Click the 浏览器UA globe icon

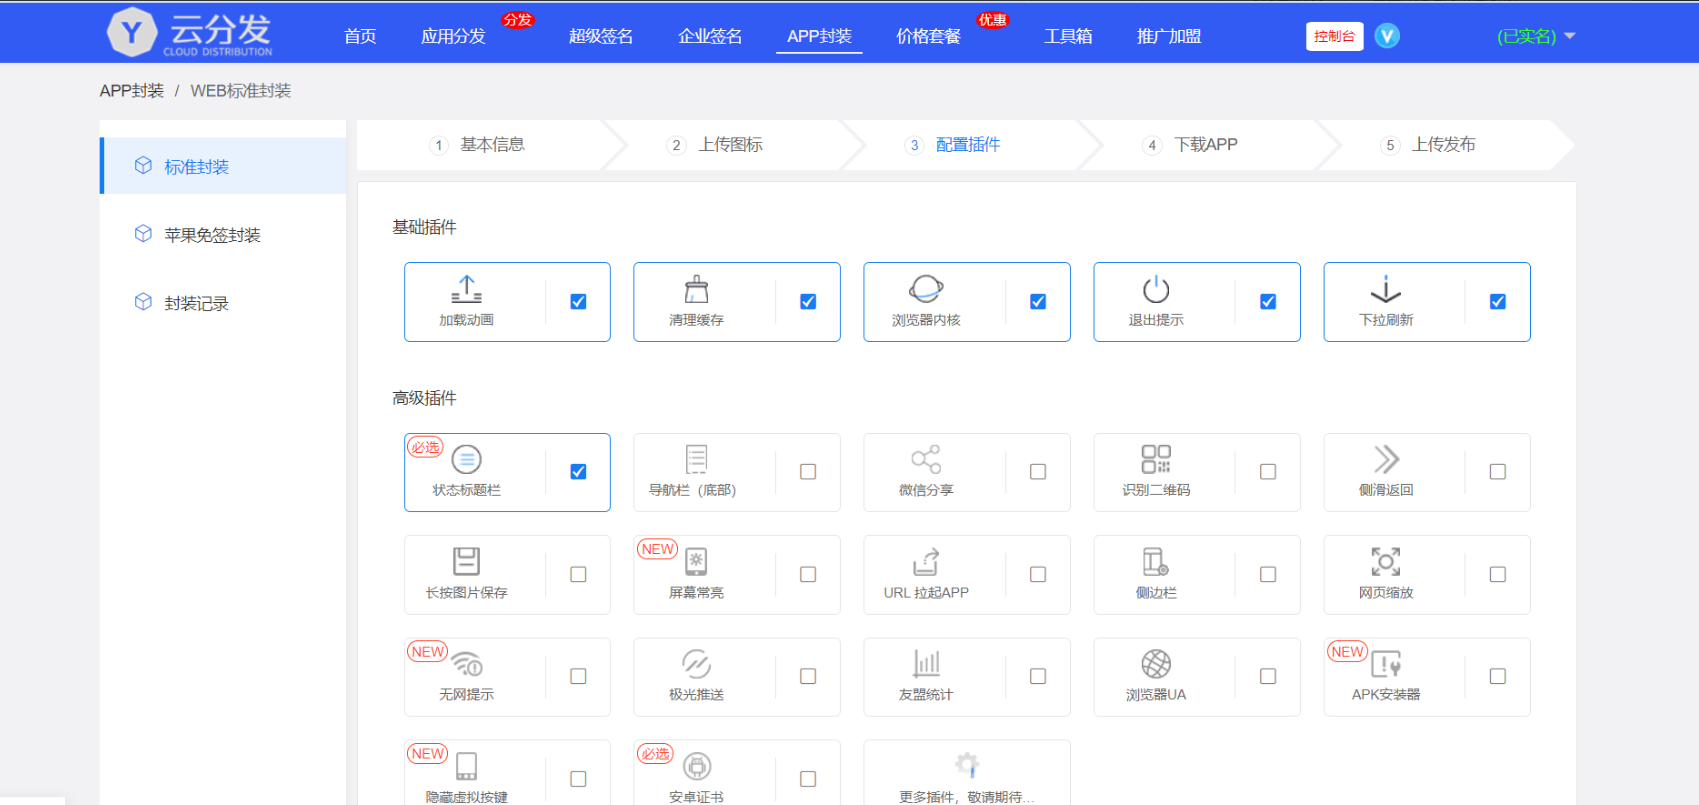(x=1156, y=664)
